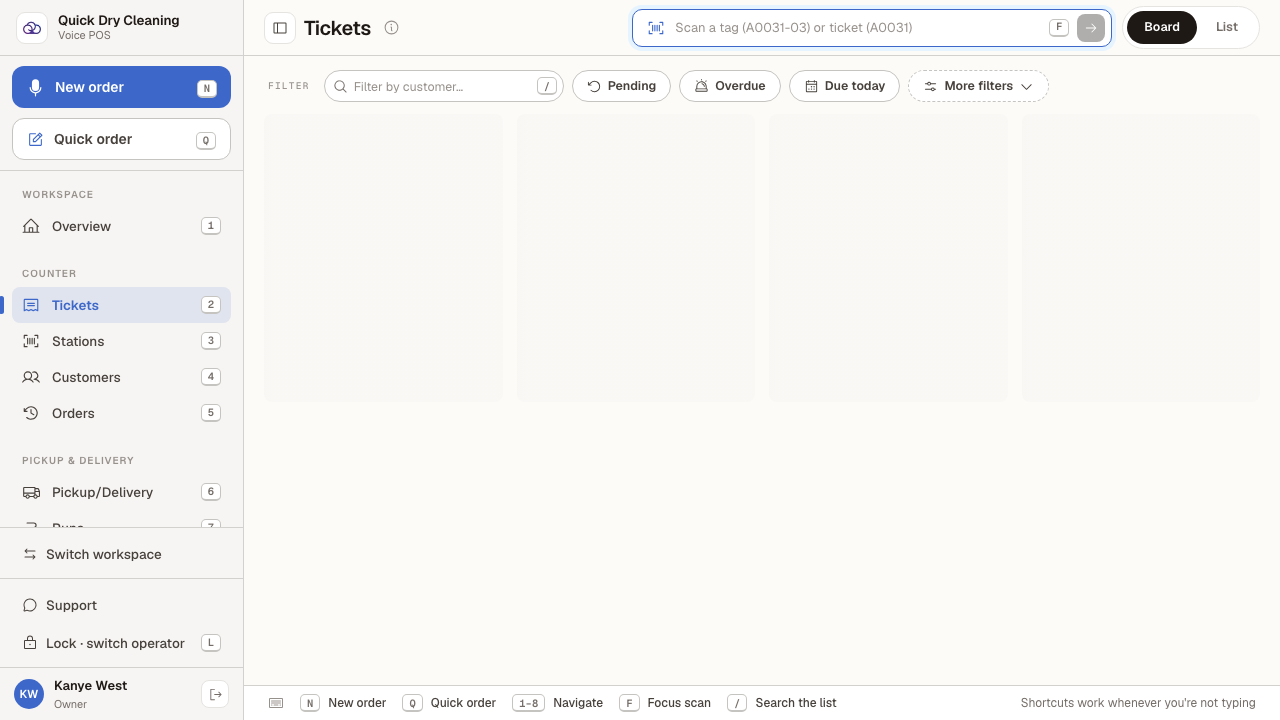Click the New order shortcut hint

(343, 703)
